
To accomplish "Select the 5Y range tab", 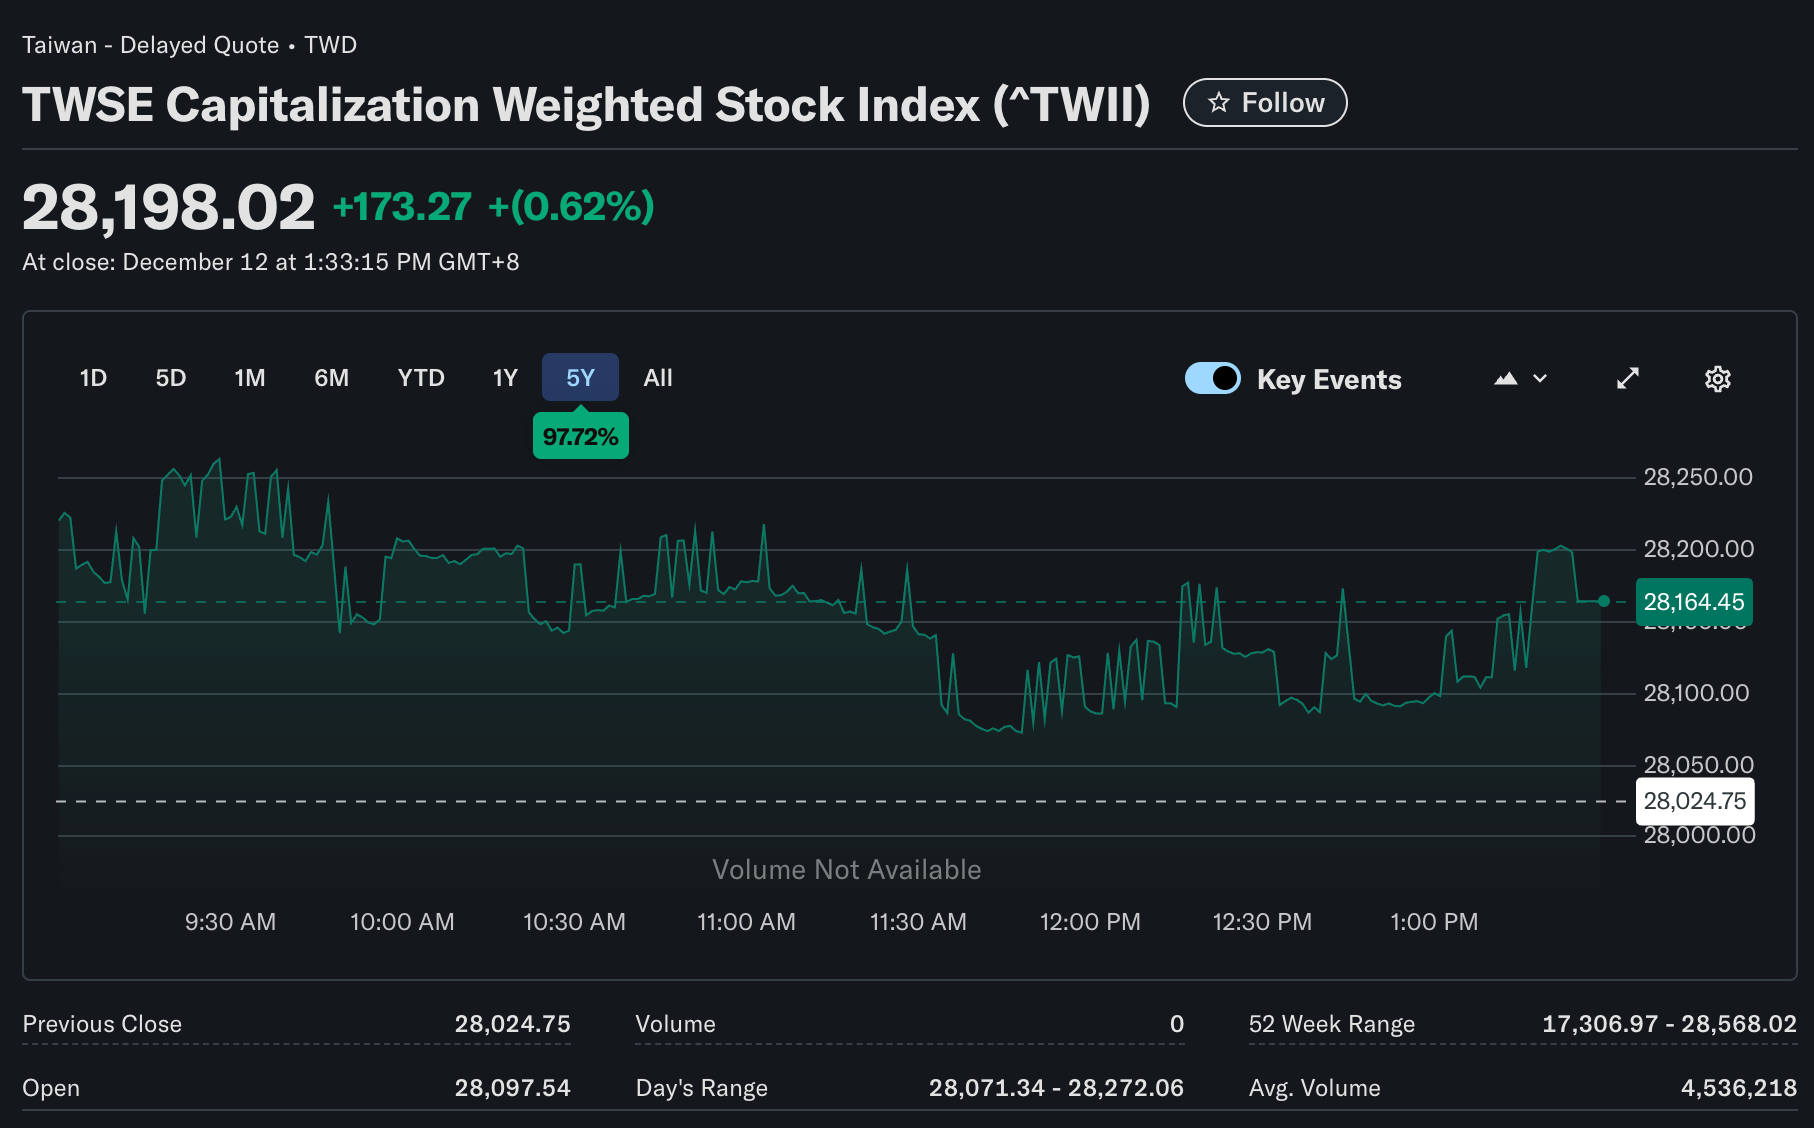I will coord(580,378).
